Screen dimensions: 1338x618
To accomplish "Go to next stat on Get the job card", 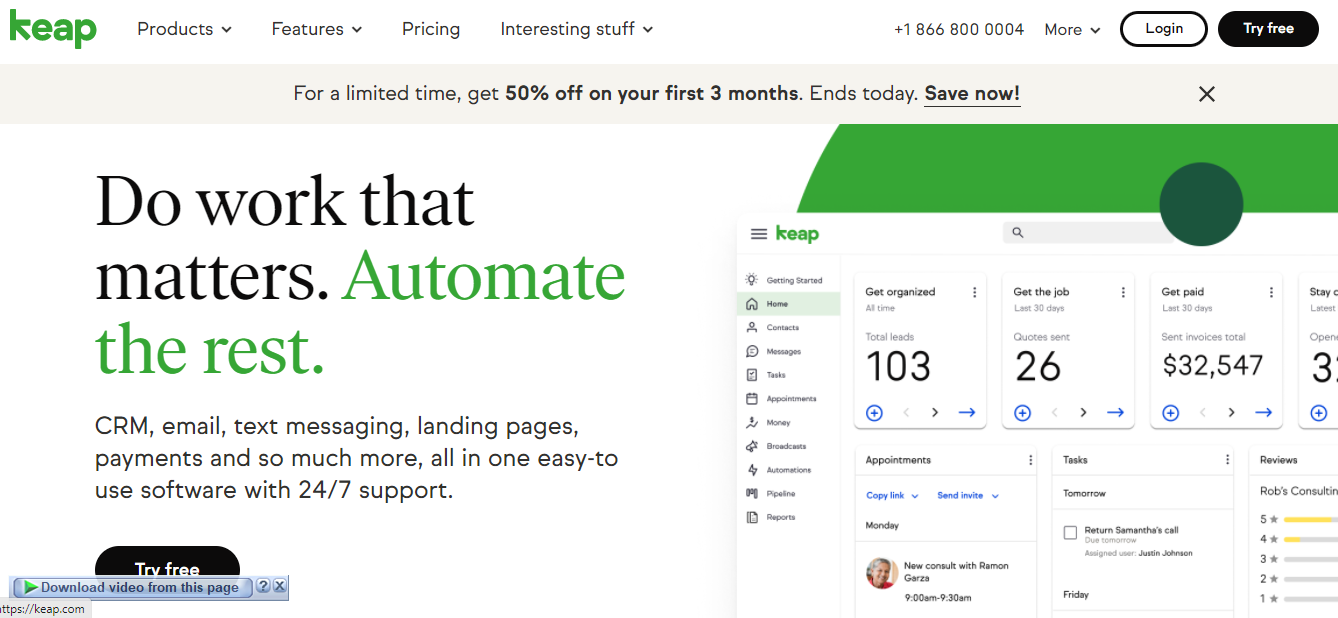I will tap(1083, 412).
